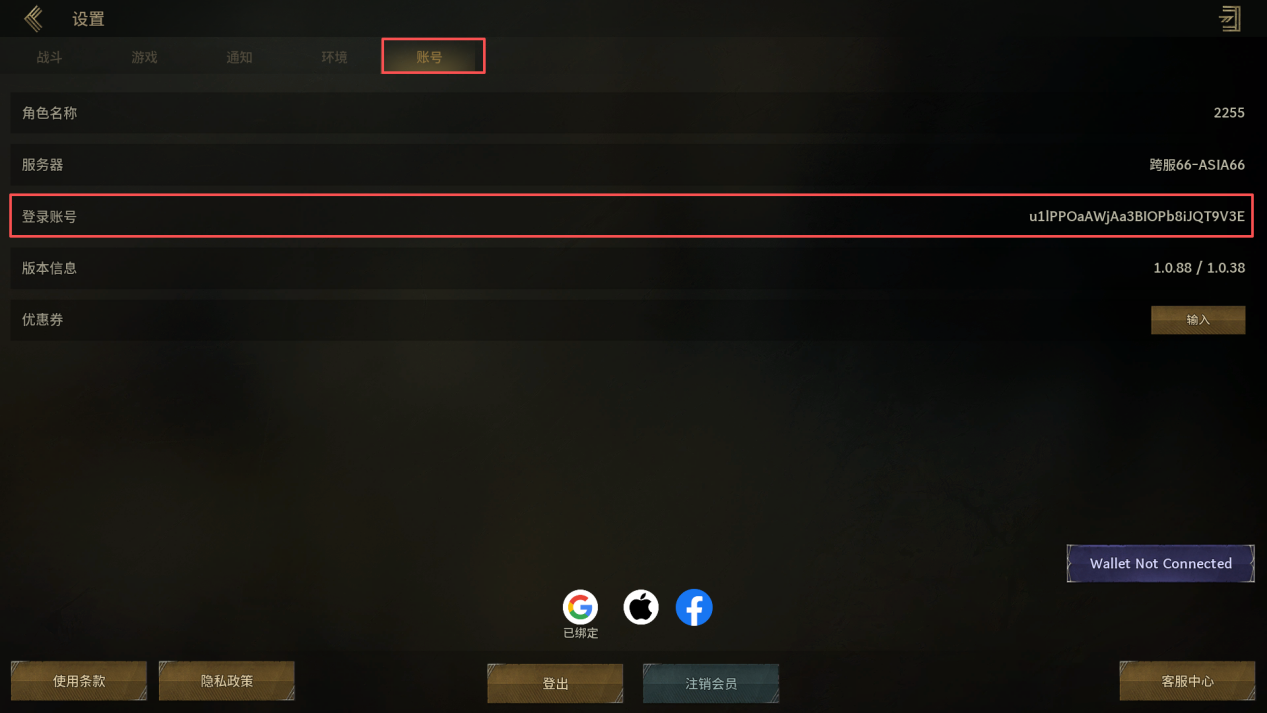Image resolution: width=1267 pixels, height=713 pixels.
Task: Switch to the 战斗 tab
Action: coord(49,57)
